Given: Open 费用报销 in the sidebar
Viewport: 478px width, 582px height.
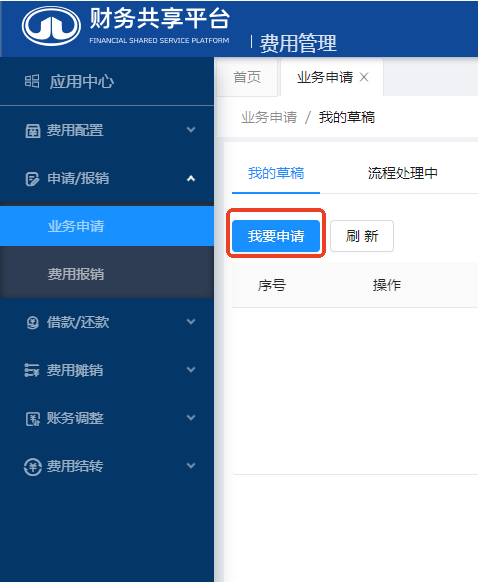Looking at the screenshot, I should [x=107, y=274].
